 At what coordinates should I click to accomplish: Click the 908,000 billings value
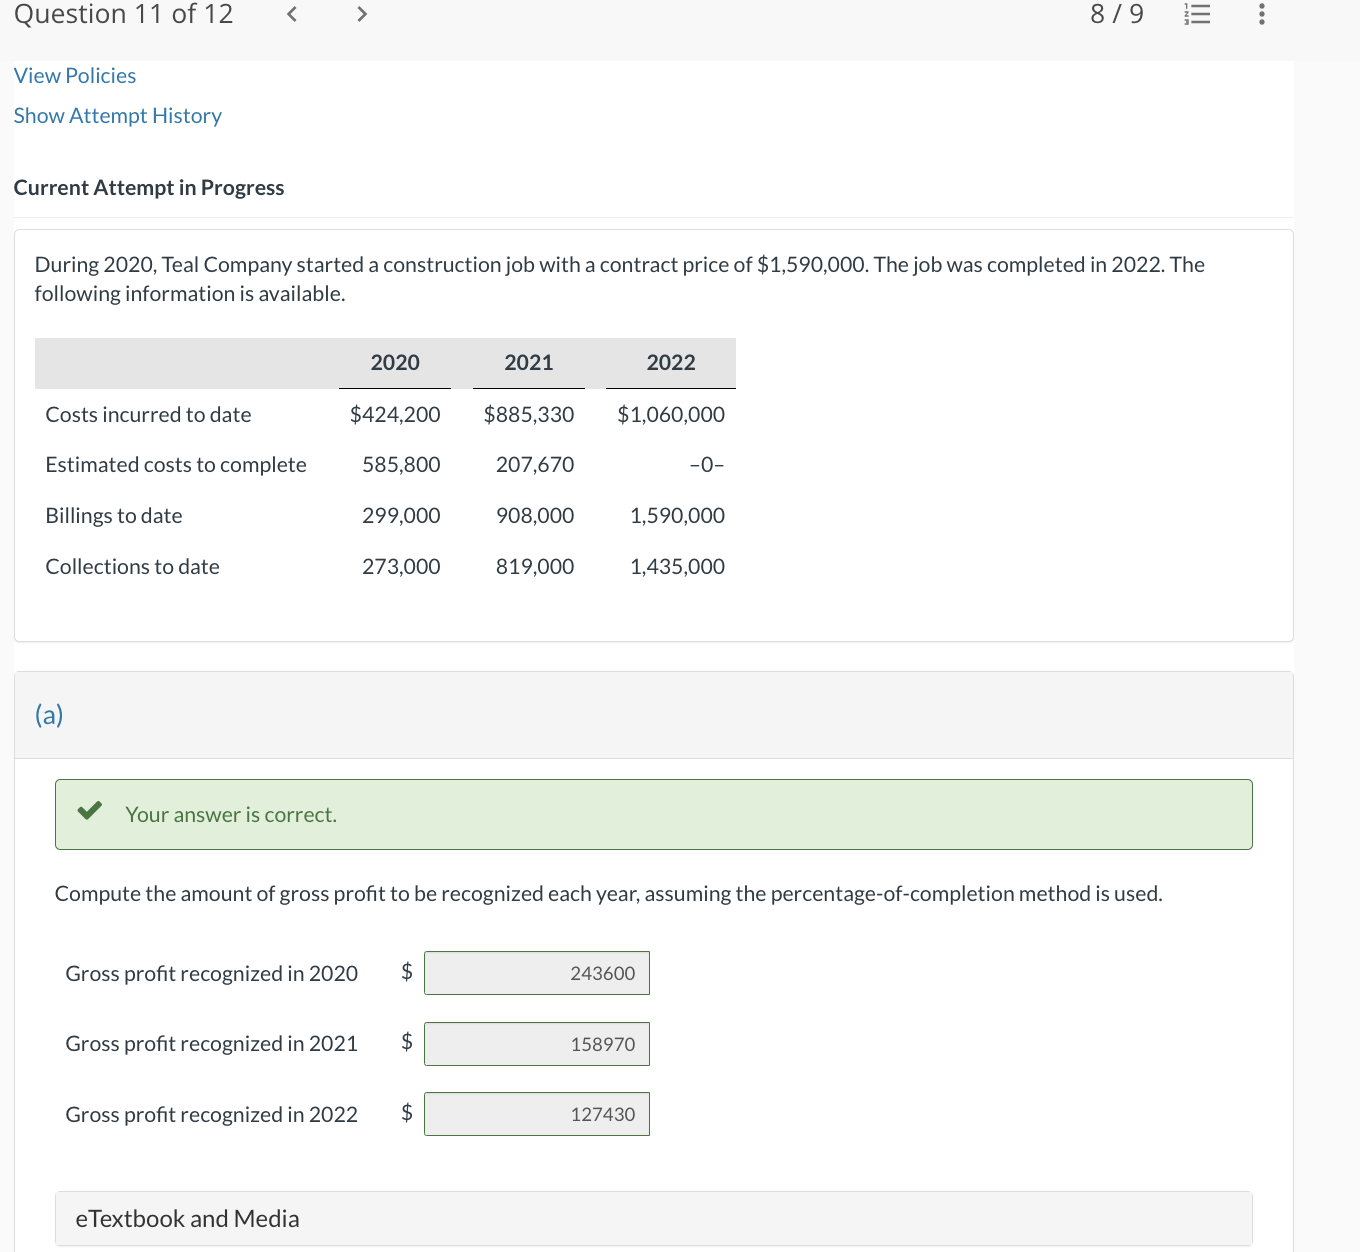[535, 516]
